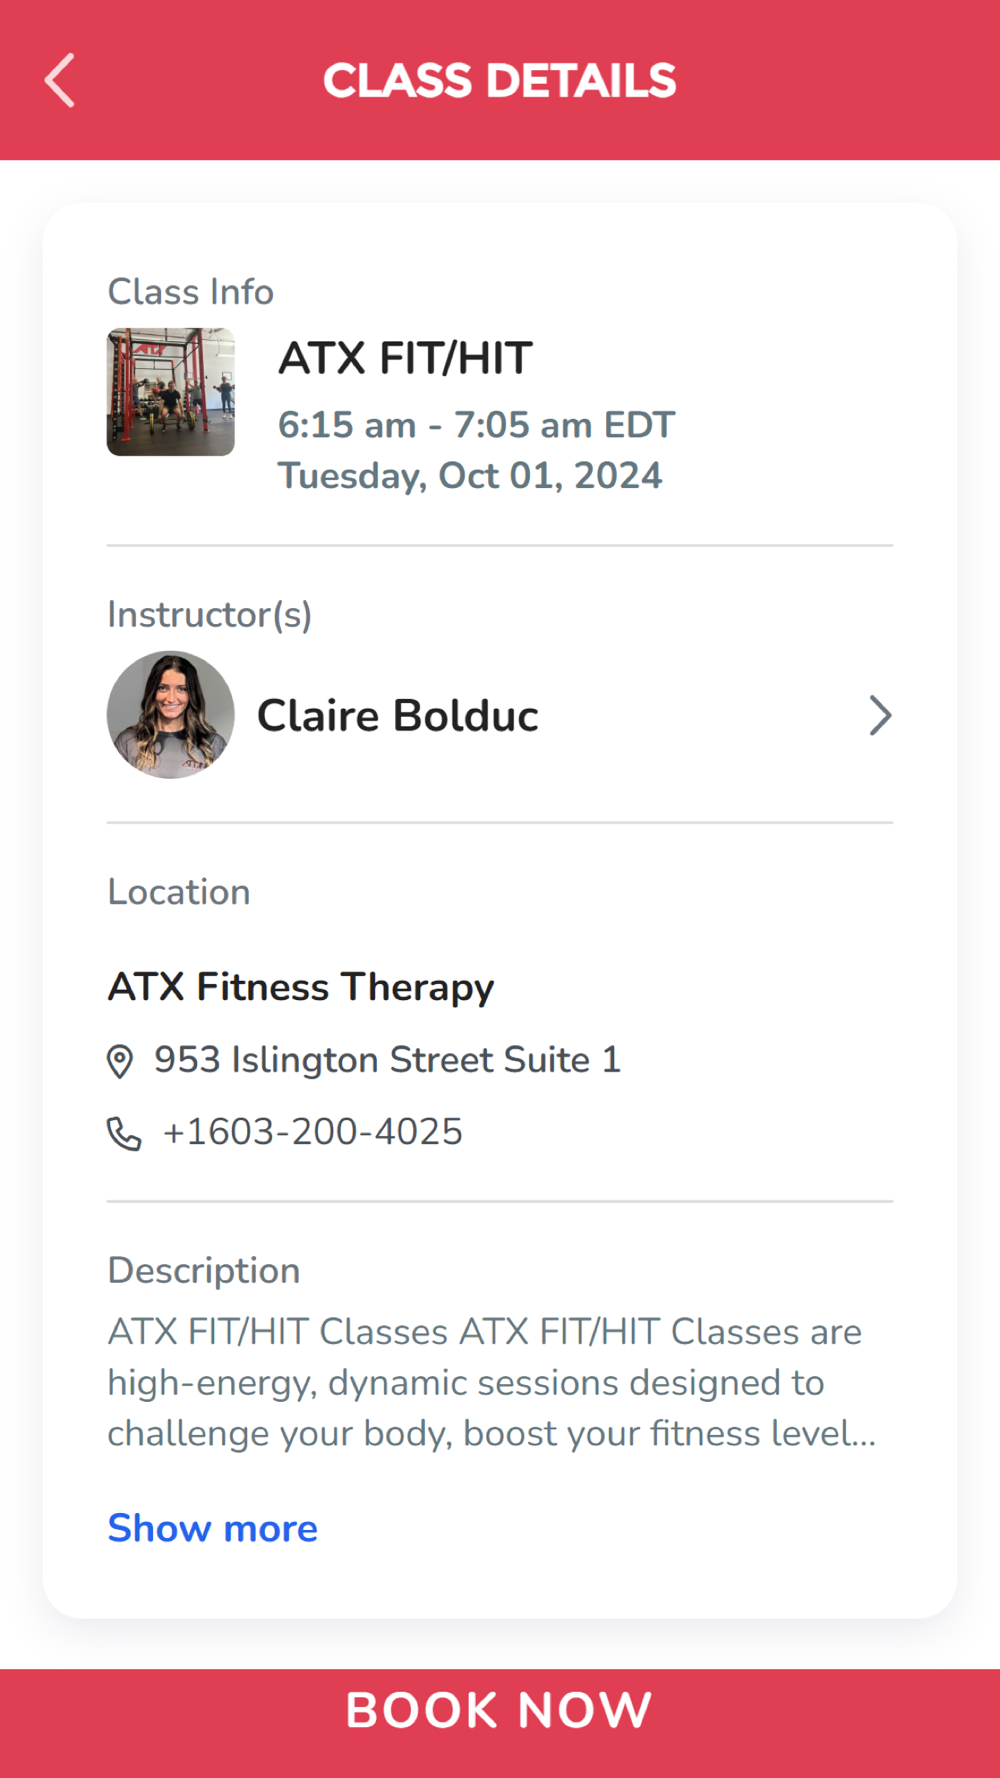Open the ATX FIT/HIT class thumbnail

pyautogui.click(x=171, y=392)
